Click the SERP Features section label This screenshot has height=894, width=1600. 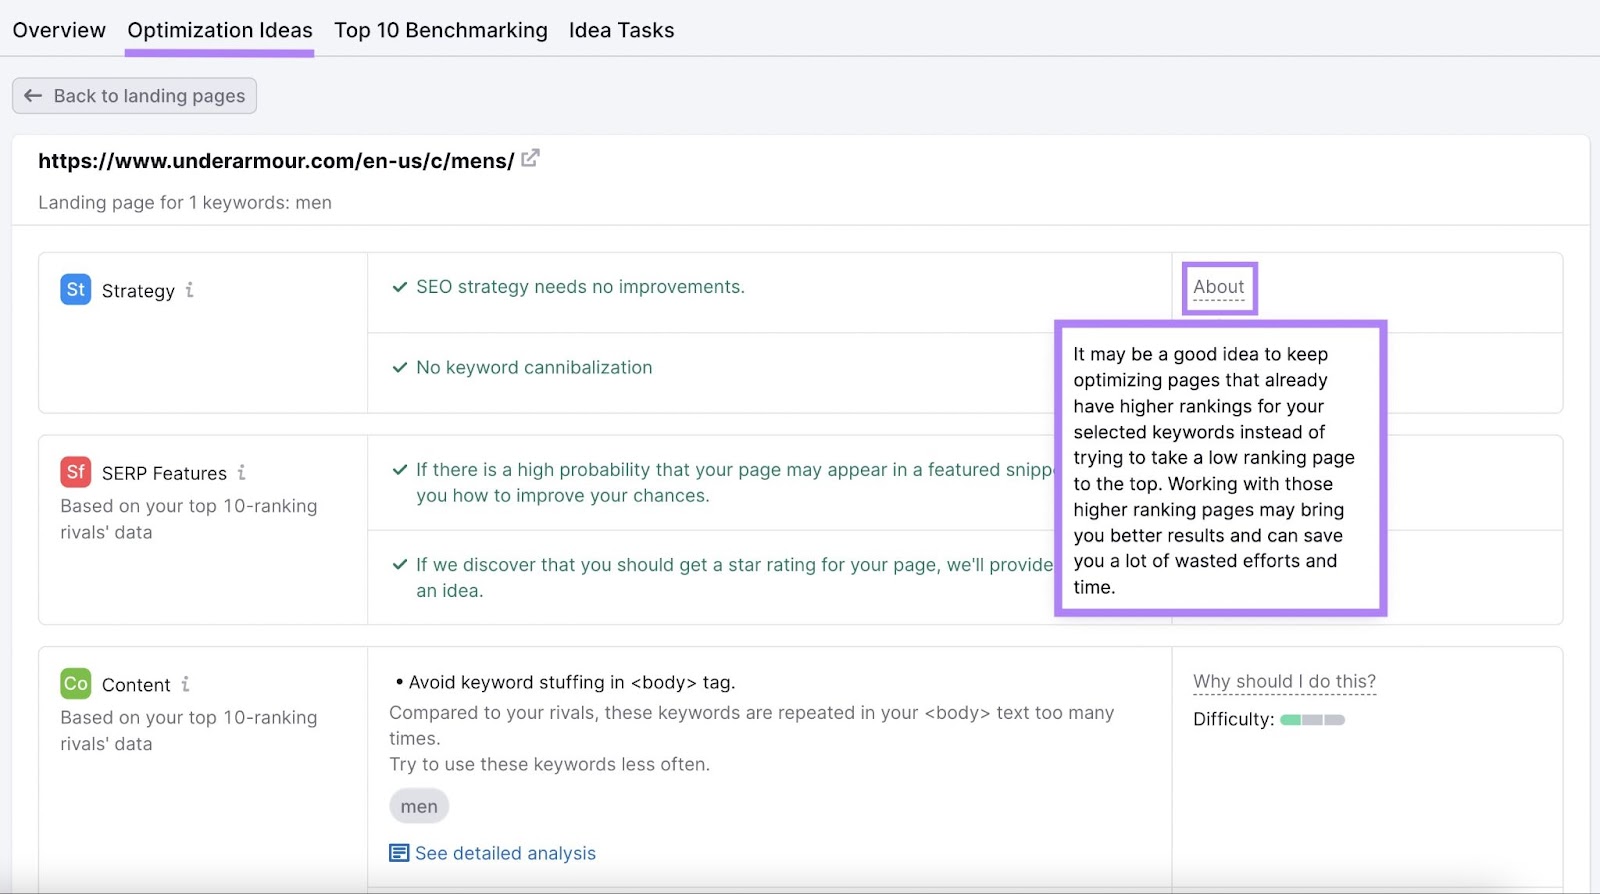tap(164, 473)
